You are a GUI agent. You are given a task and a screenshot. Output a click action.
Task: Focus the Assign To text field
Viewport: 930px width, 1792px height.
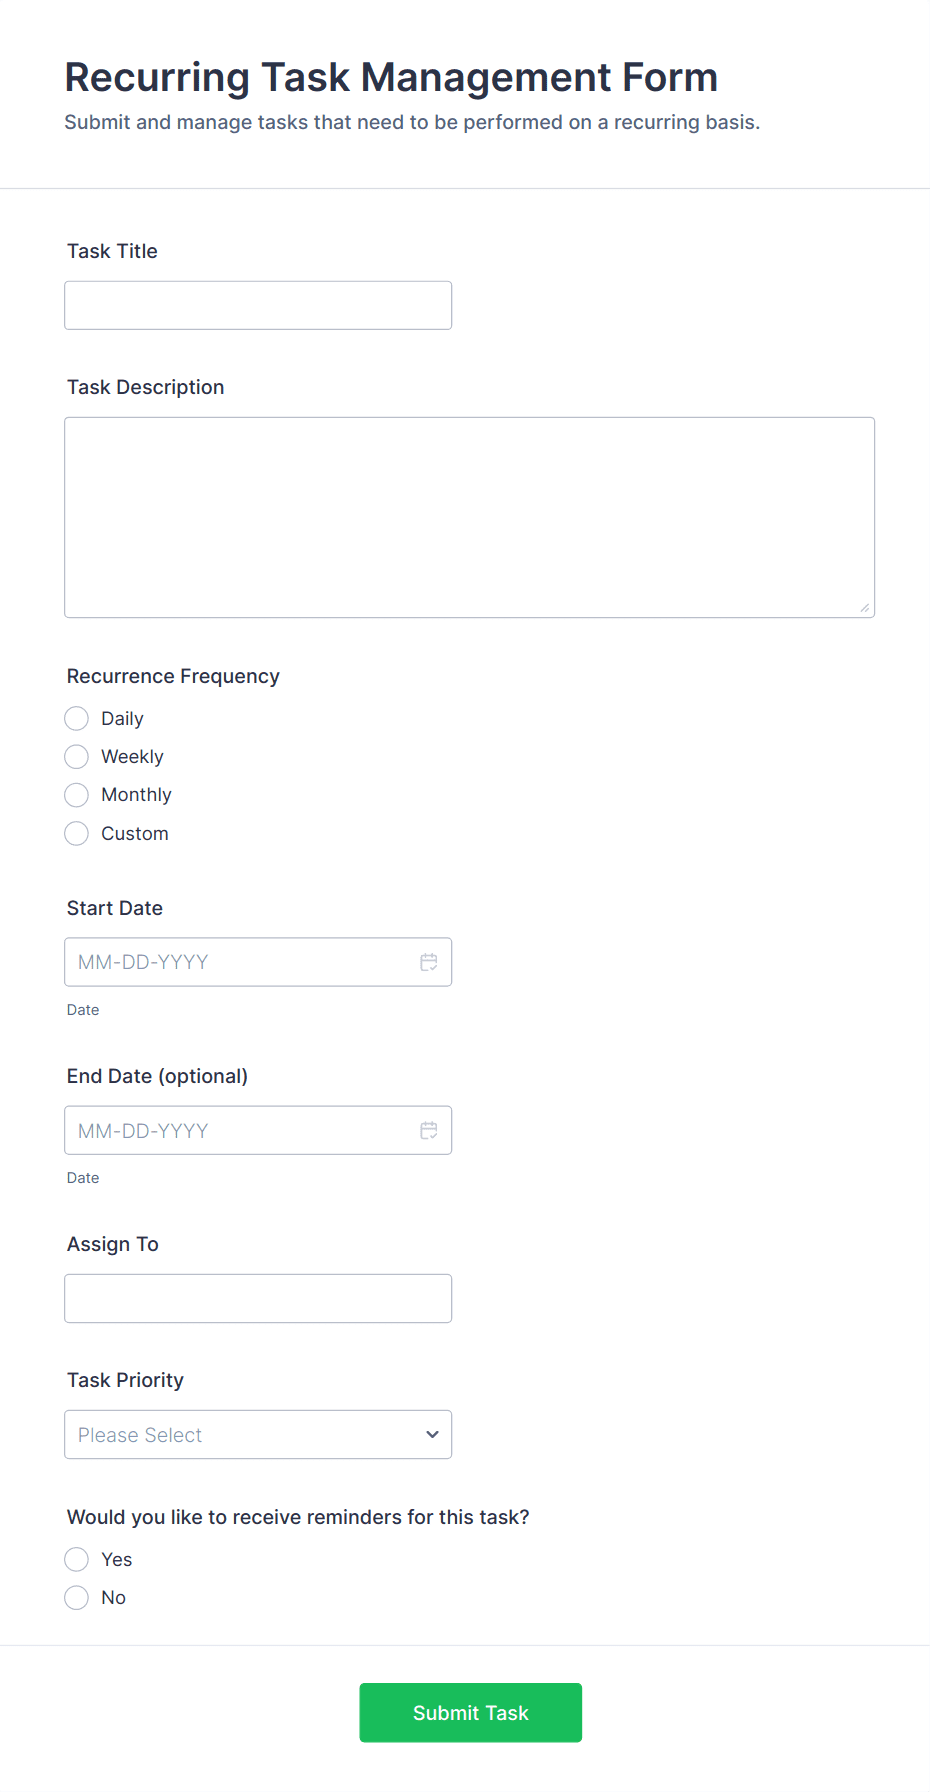click(258, 1299)
